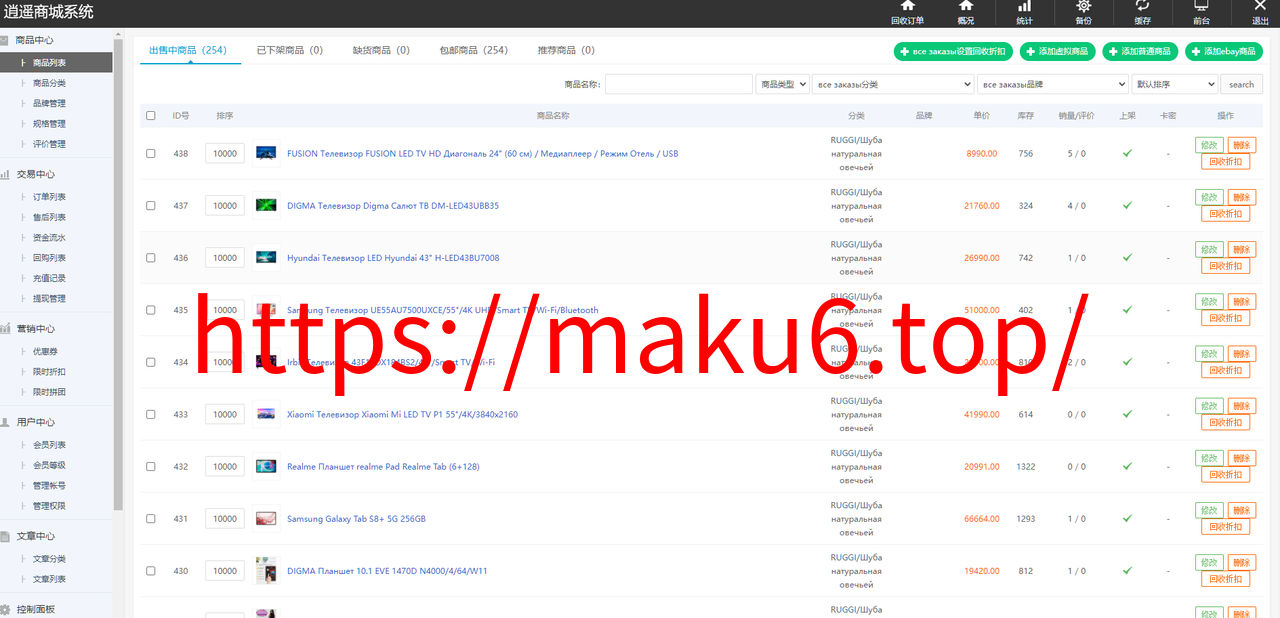Switch to the 包邮商品 (254) tab
Viewport: 1280px width, 618px height.
click(x=474, y=50)
